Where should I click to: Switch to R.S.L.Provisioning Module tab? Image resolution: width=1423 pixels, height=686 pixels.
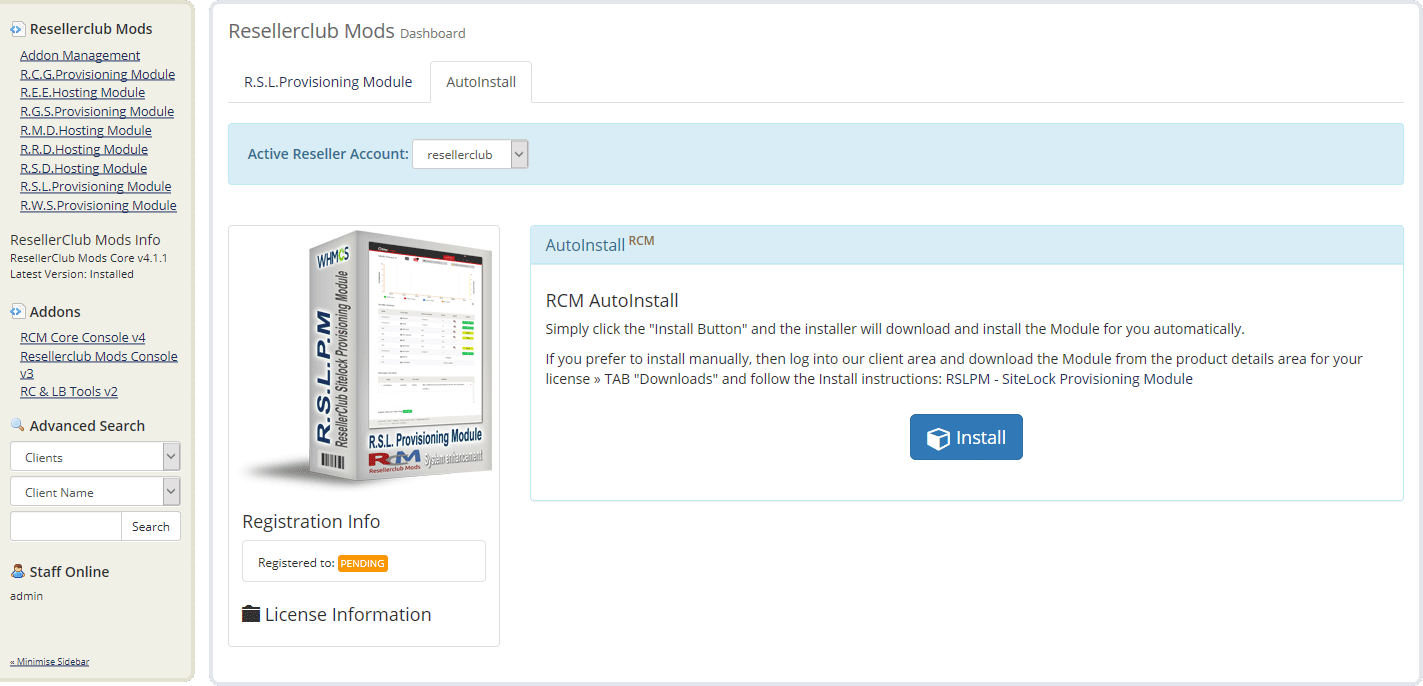click(328, 82)
